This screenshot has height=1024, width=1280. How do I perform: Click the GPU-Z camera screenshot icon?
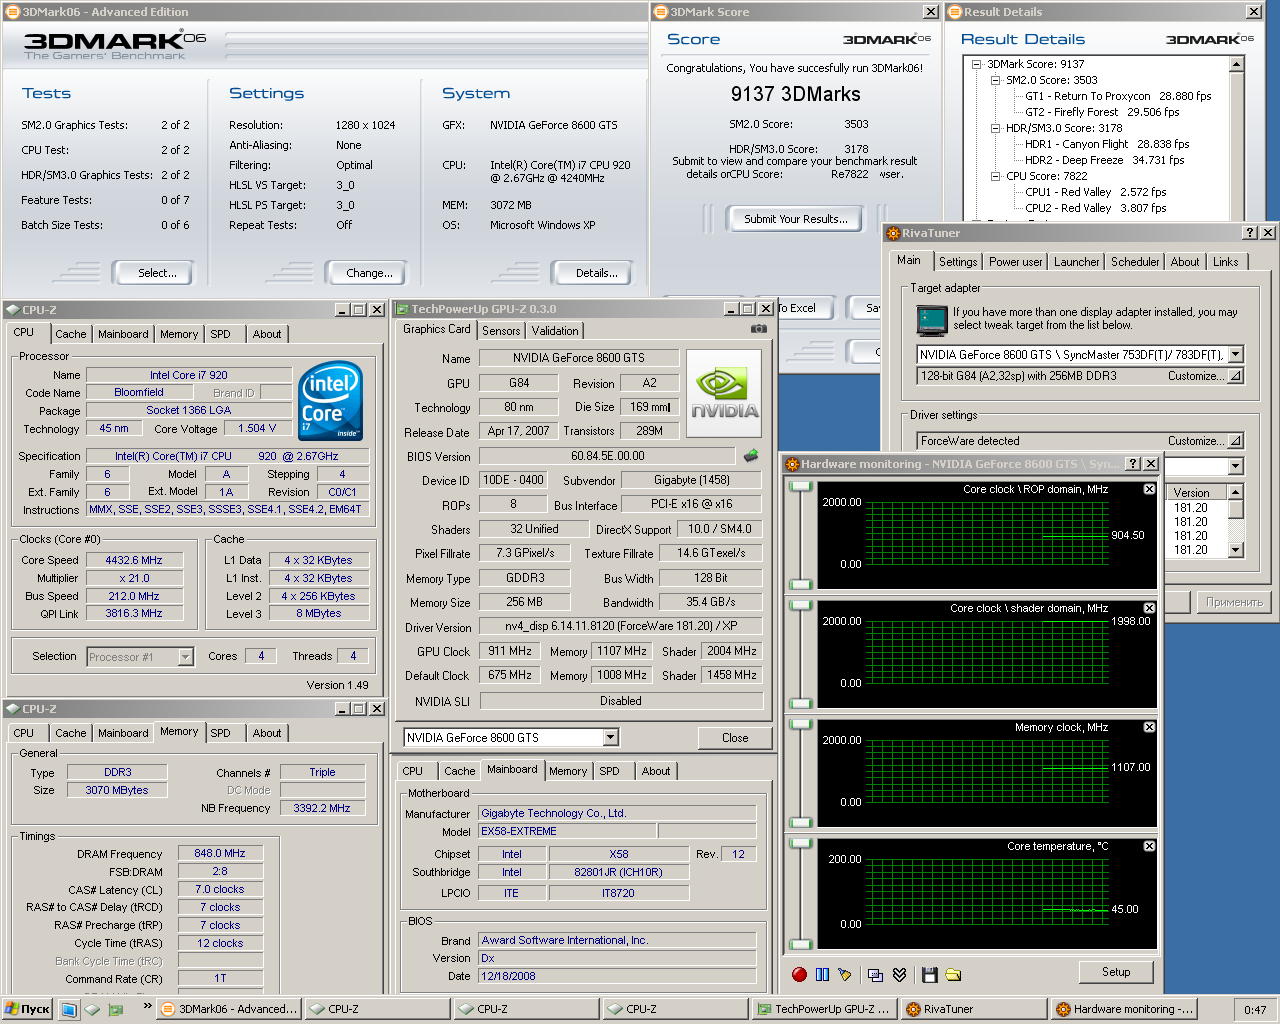click(759, 329)
